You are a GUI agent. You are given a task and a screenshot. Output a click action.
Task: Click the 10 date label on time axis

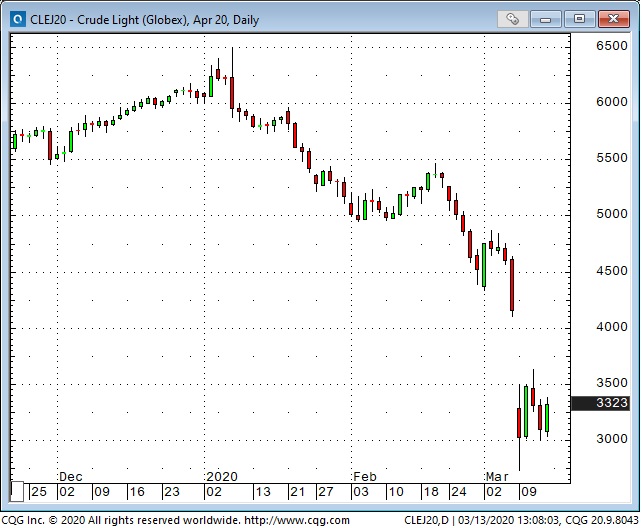396,492
